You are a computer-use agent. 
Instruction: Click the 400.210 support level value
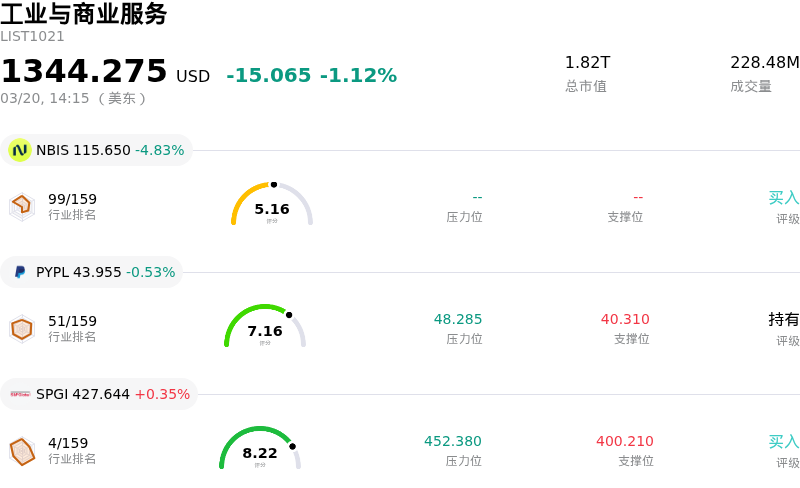tap(625, 442)
